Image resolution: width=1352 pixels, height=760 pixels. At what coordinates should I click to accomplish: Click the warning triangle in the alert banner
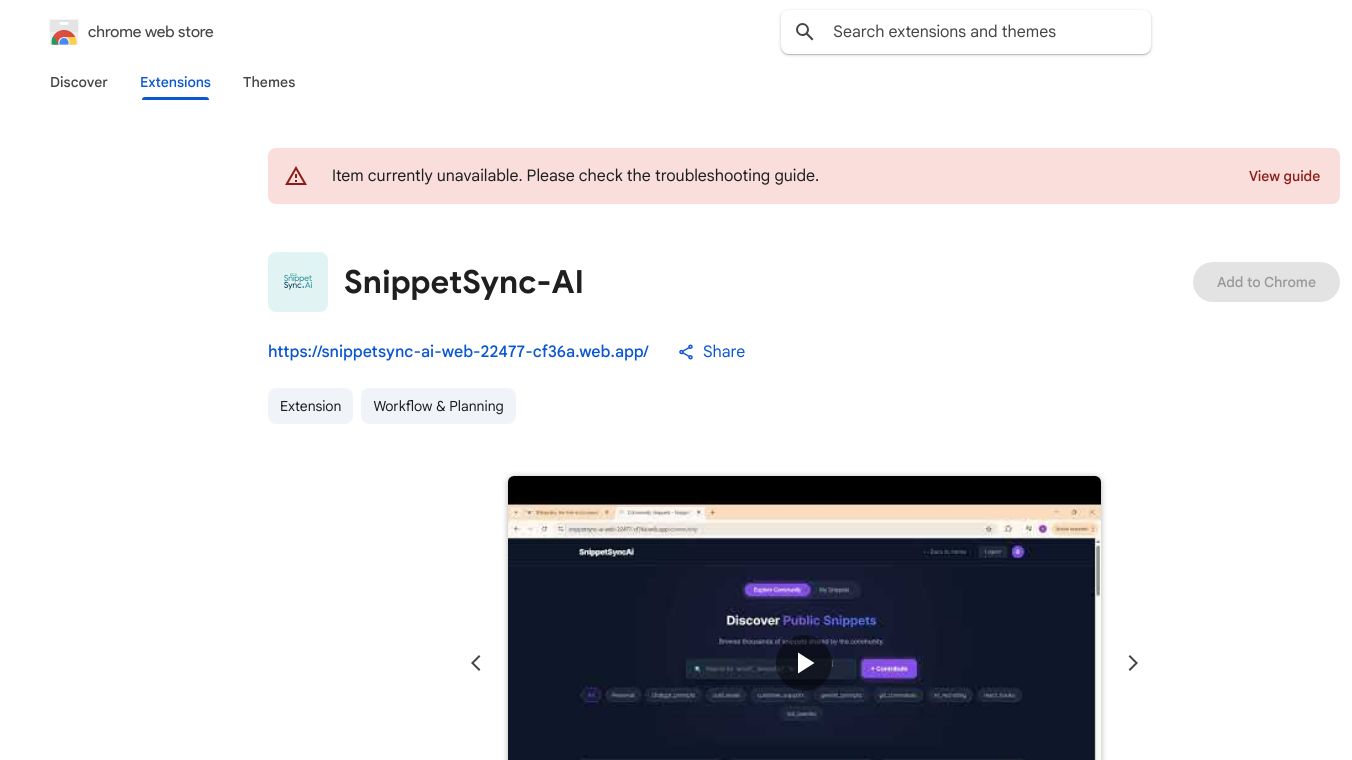pos(296,175)
